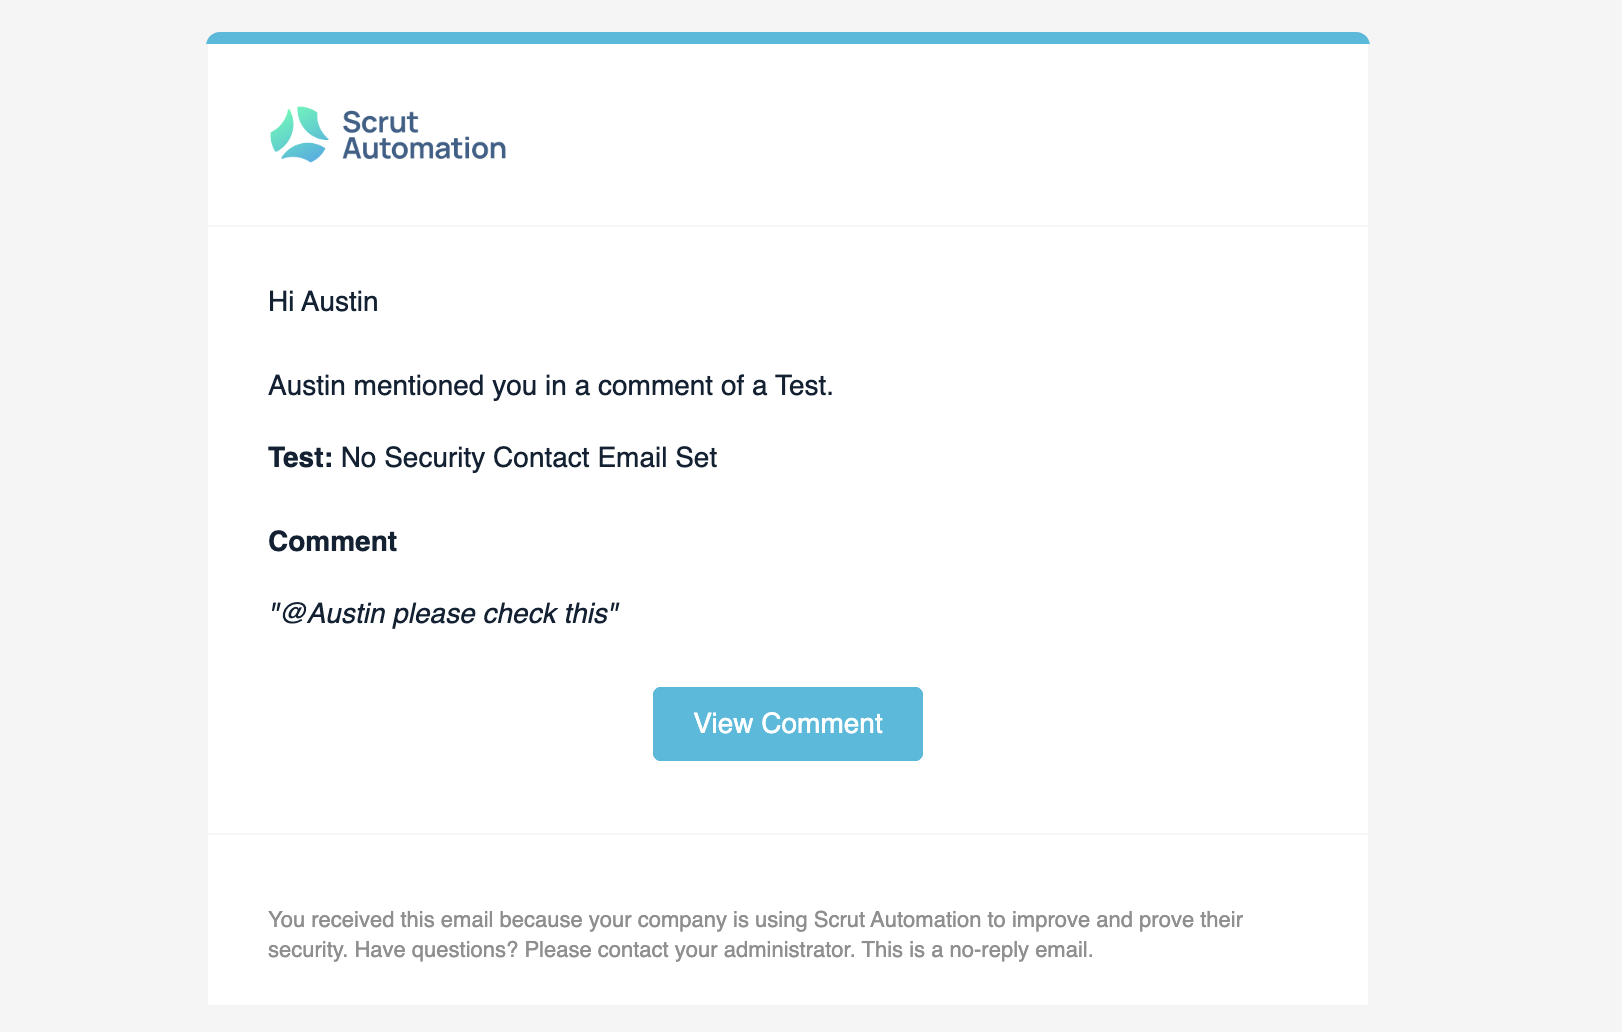This screenshot has height=1032, width=1622.
Task: Click the 'Hi Austin' greeting line
Action: [323, 302]
